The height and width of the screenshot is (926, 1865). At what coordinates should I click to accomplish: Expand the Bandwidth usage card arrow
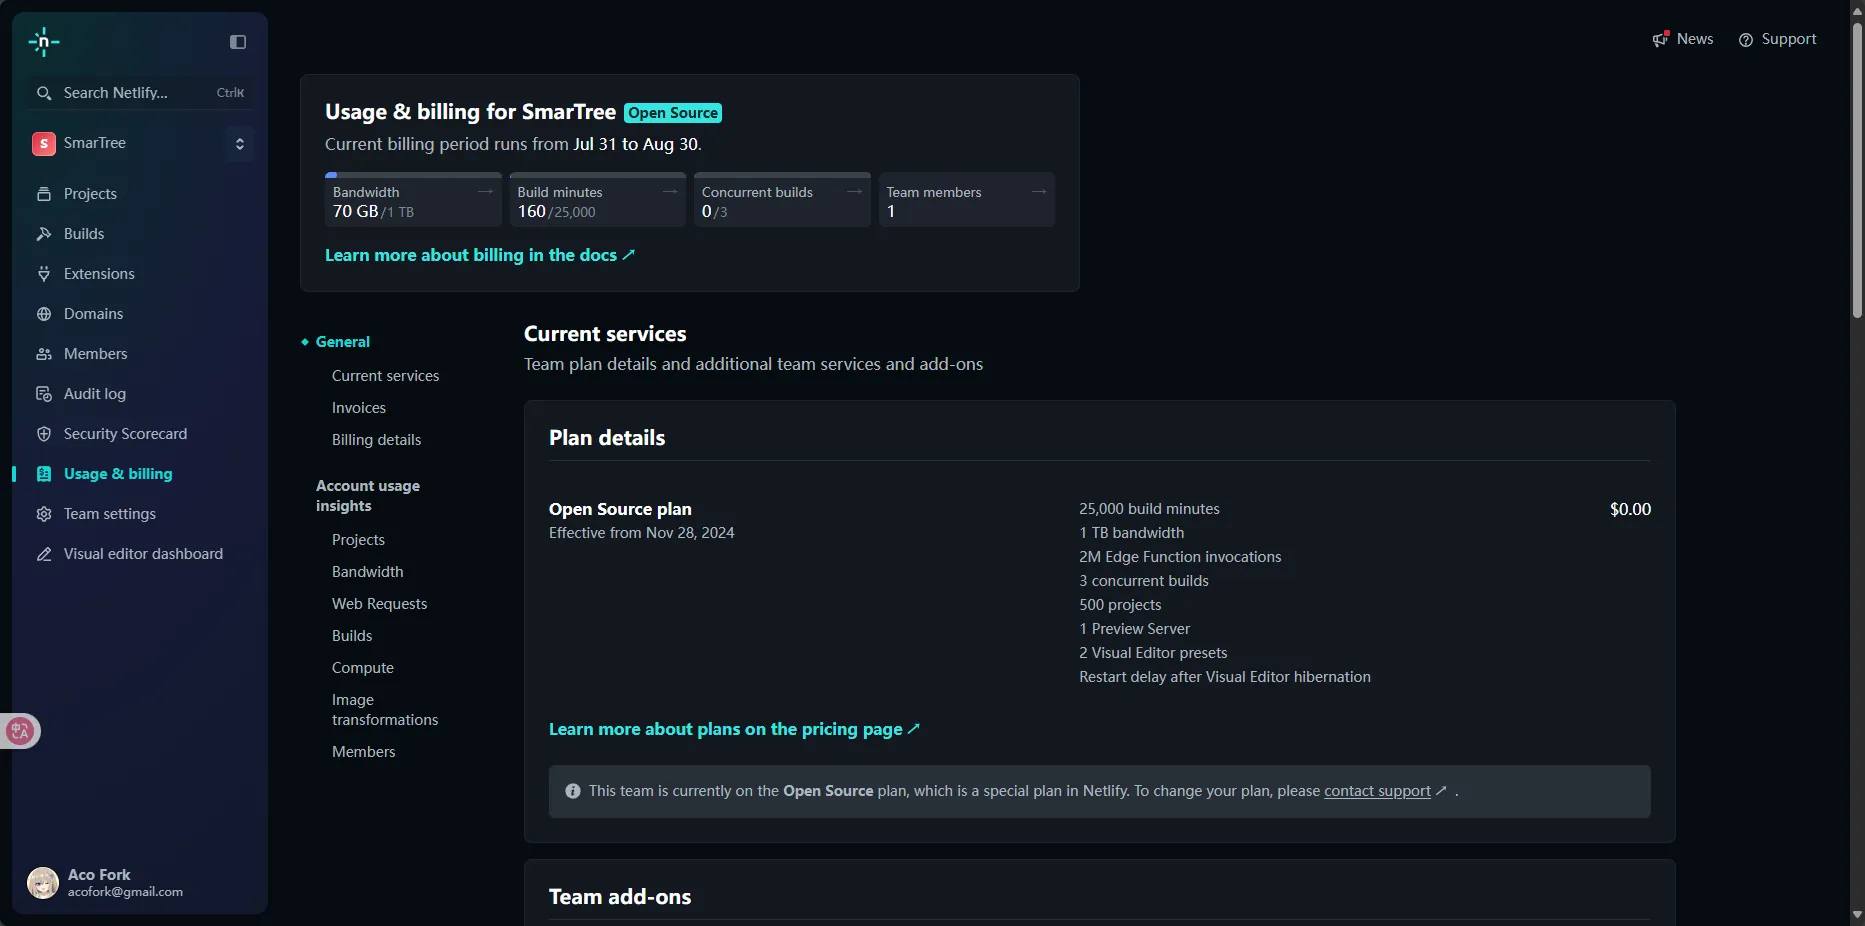point(485,192)
